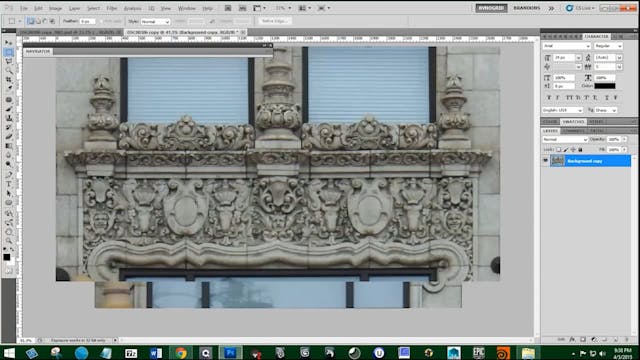This screenshot has height=360, width=640.
Task: Open the marquee Style dropdown
Action: [155, 21]
